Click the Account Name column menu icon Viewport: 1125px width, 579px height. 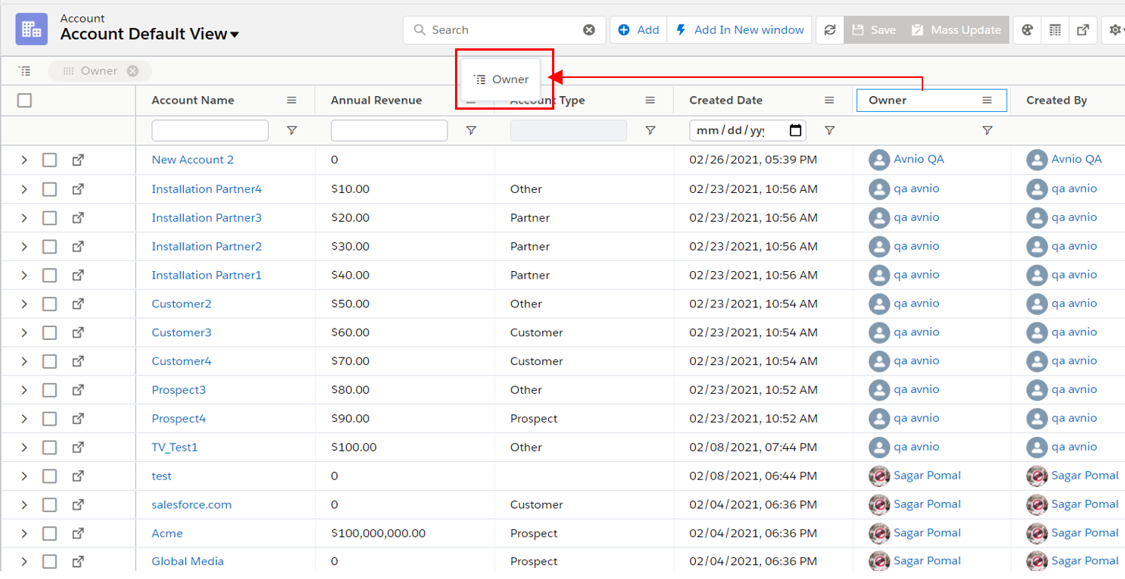pyautogui.click(x=292, y=100)
